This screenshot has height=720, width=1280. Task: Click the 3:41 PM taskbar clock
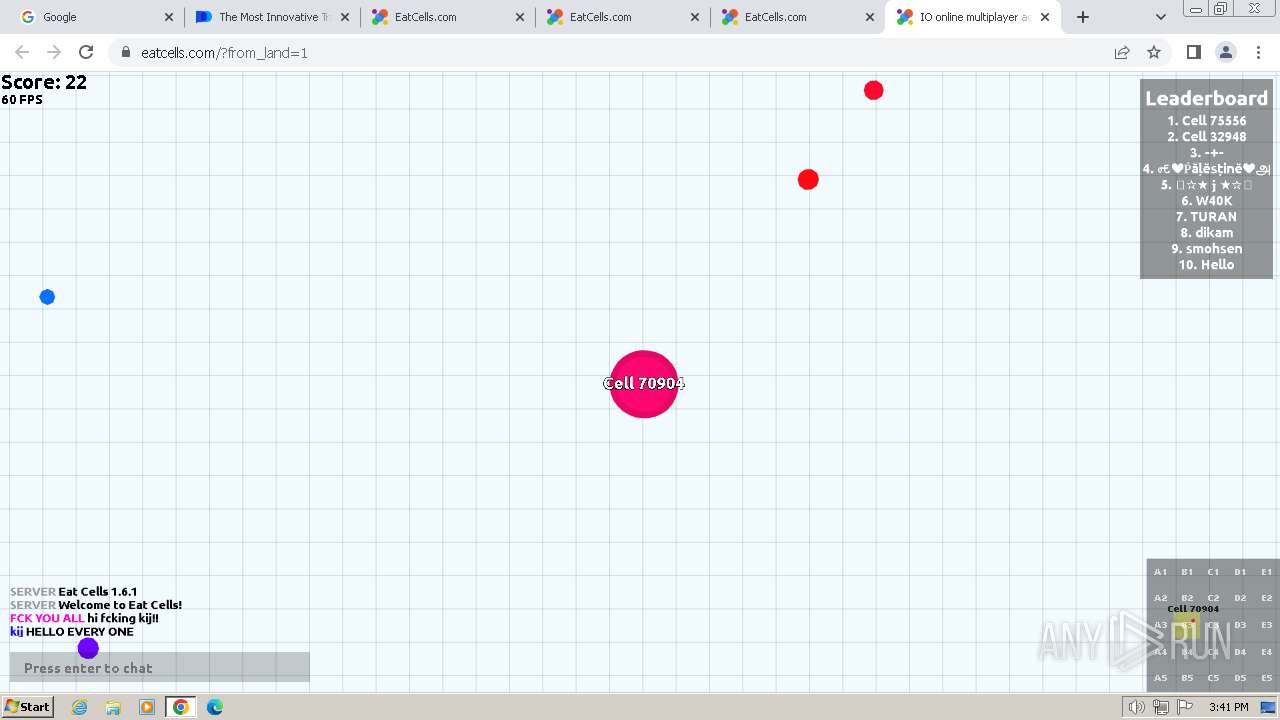(x=1228, y=707)
